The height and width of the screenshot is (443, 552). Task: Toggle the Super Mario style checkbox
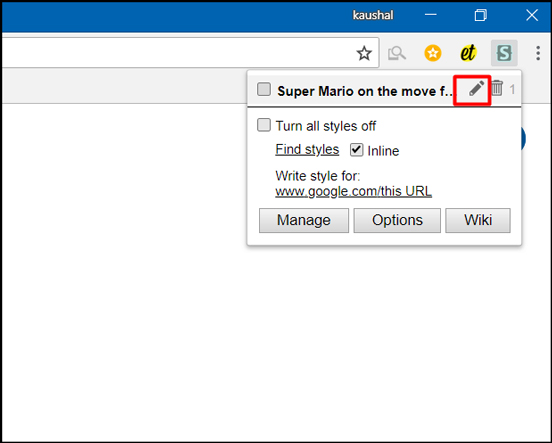point(264,89)
